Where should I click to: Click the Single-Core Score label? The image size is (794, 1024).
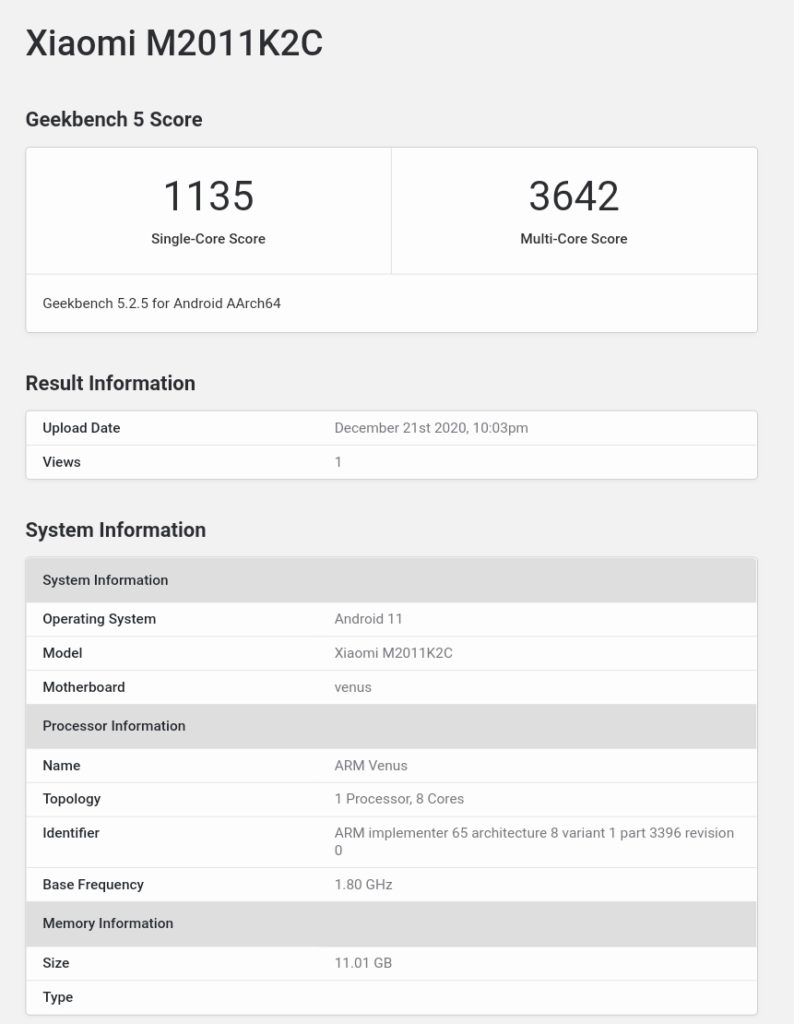pyautogui.click(x=208, y=239)
